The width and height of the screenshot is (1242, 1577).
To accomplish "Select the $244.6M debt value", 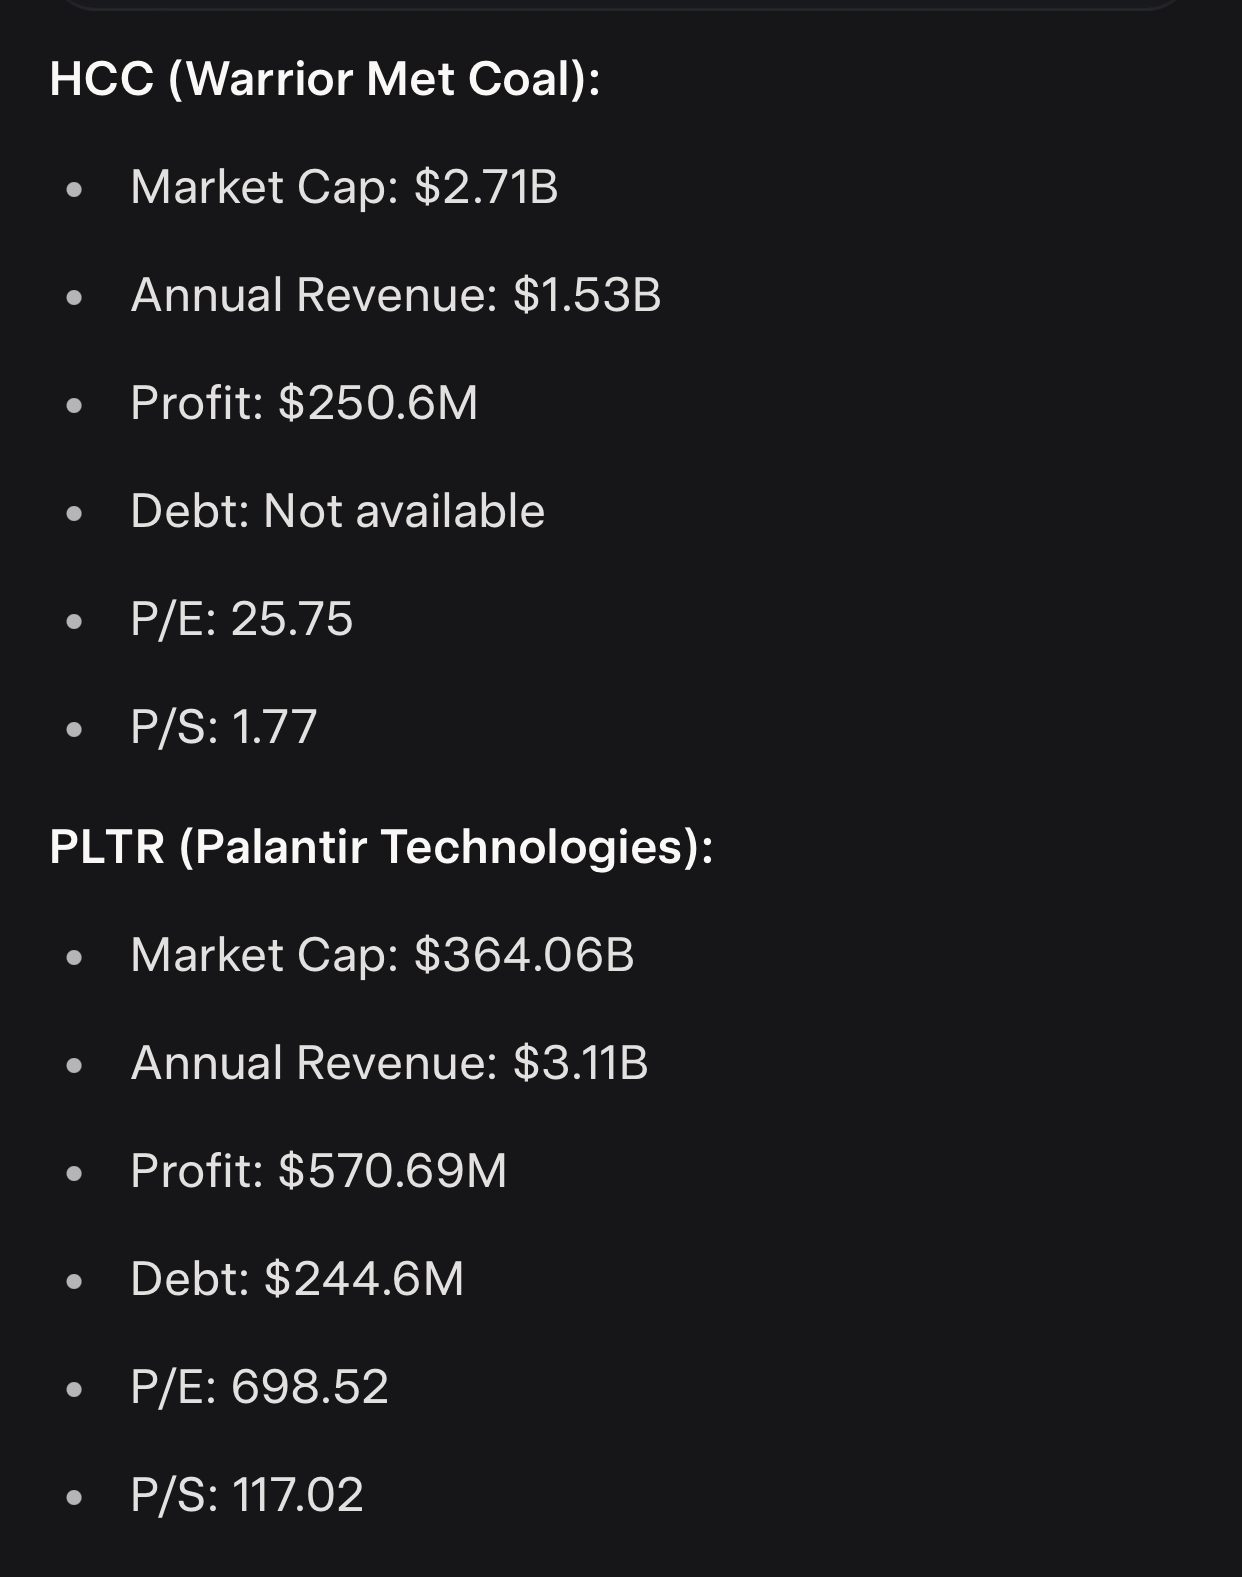I will tap(364, 1279).
